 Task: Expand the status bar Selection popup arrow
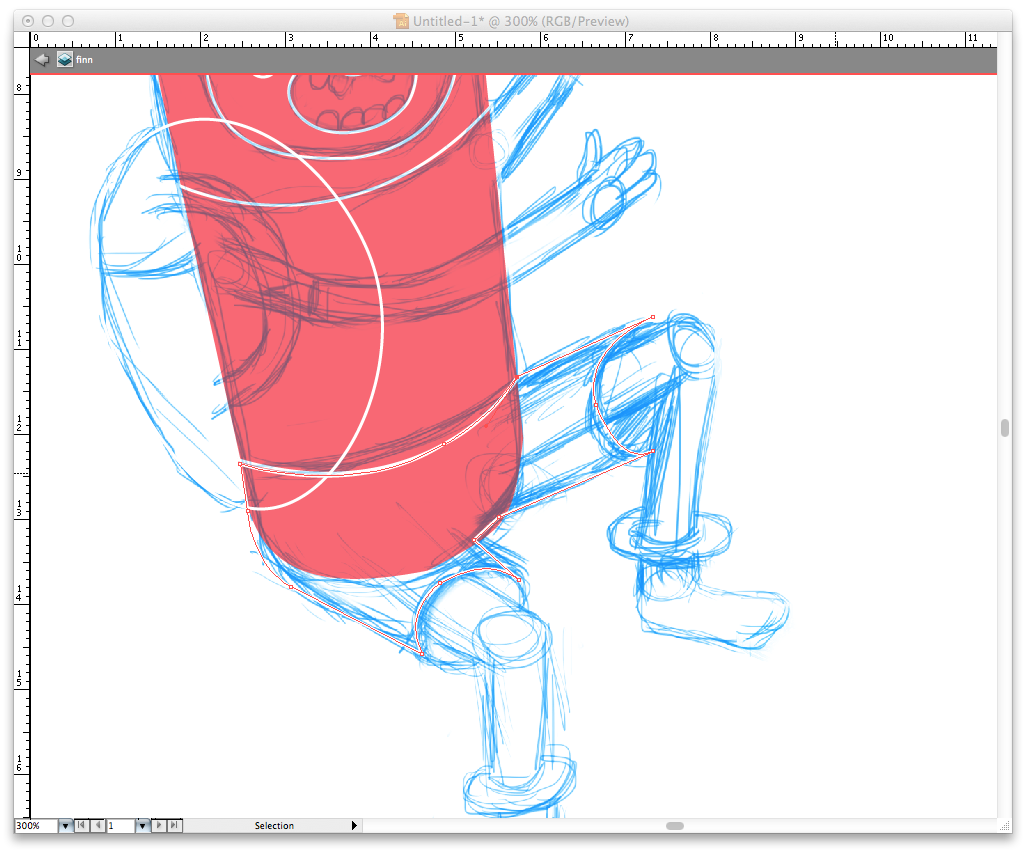(353, 826)
